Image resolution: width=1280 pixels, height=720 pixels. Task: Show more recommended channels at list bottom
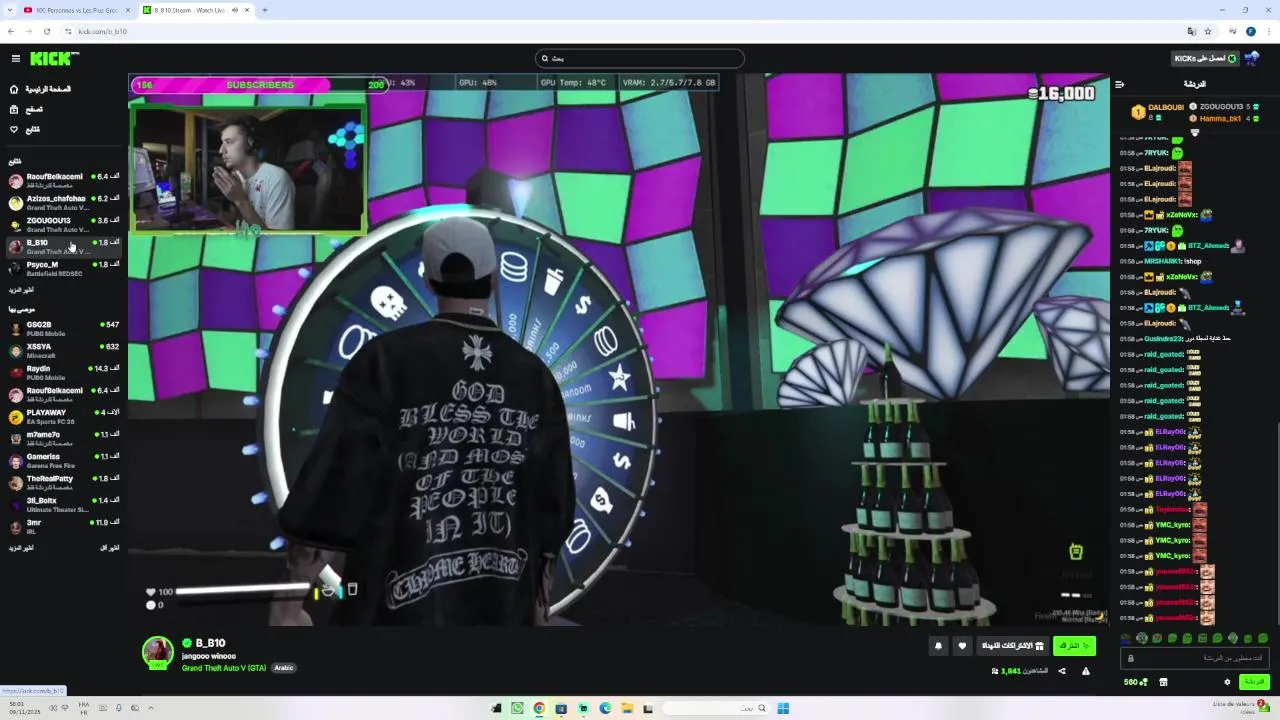click(21, 548)
